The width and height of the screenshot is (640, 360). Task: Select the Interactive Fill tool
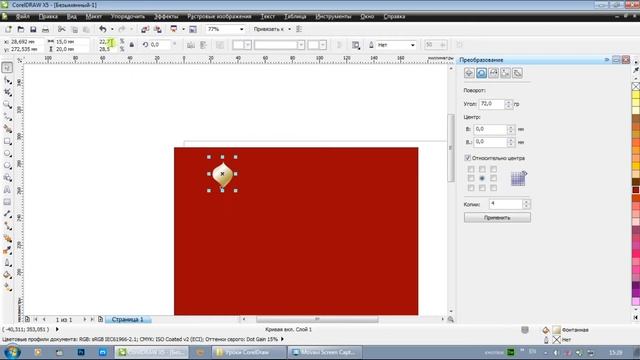click(7, 287)
